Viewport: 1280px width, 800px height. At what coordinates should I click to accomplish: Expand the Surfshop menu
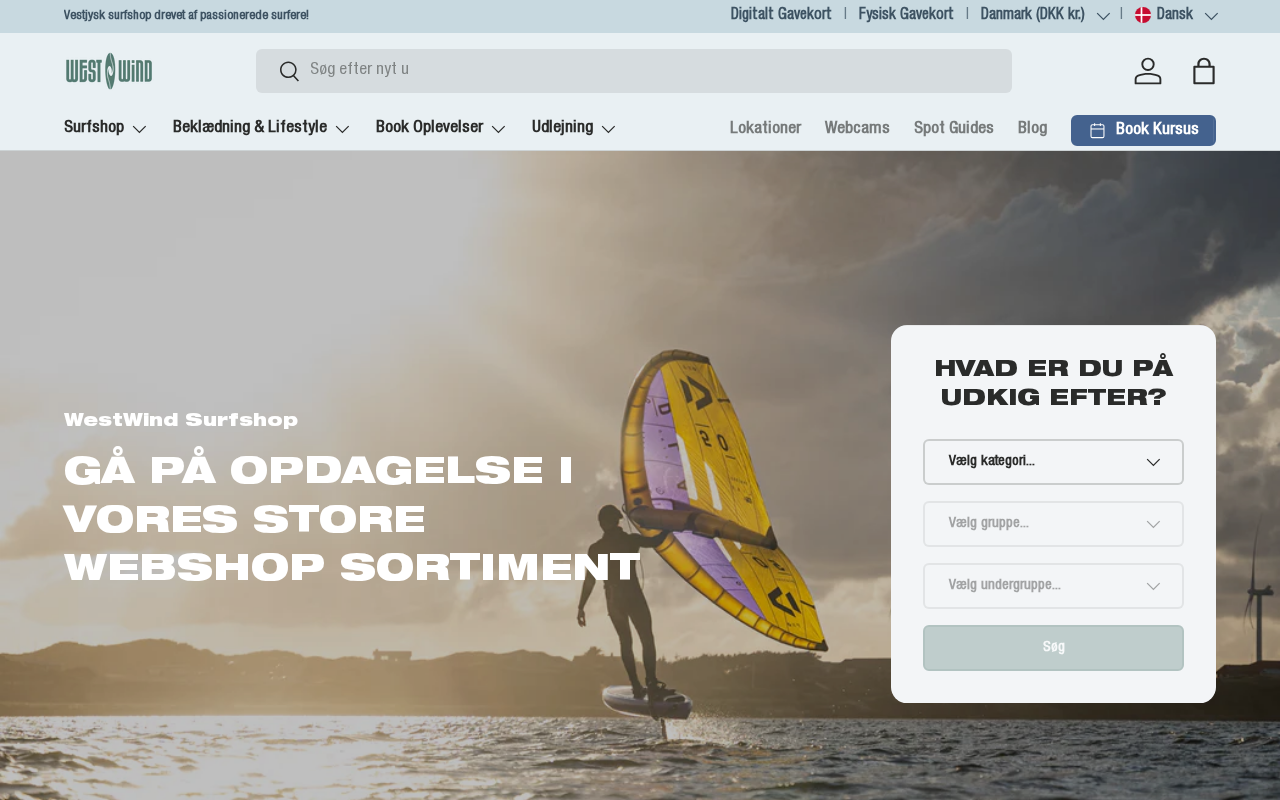pyautogui.click(x=105, y=128)
